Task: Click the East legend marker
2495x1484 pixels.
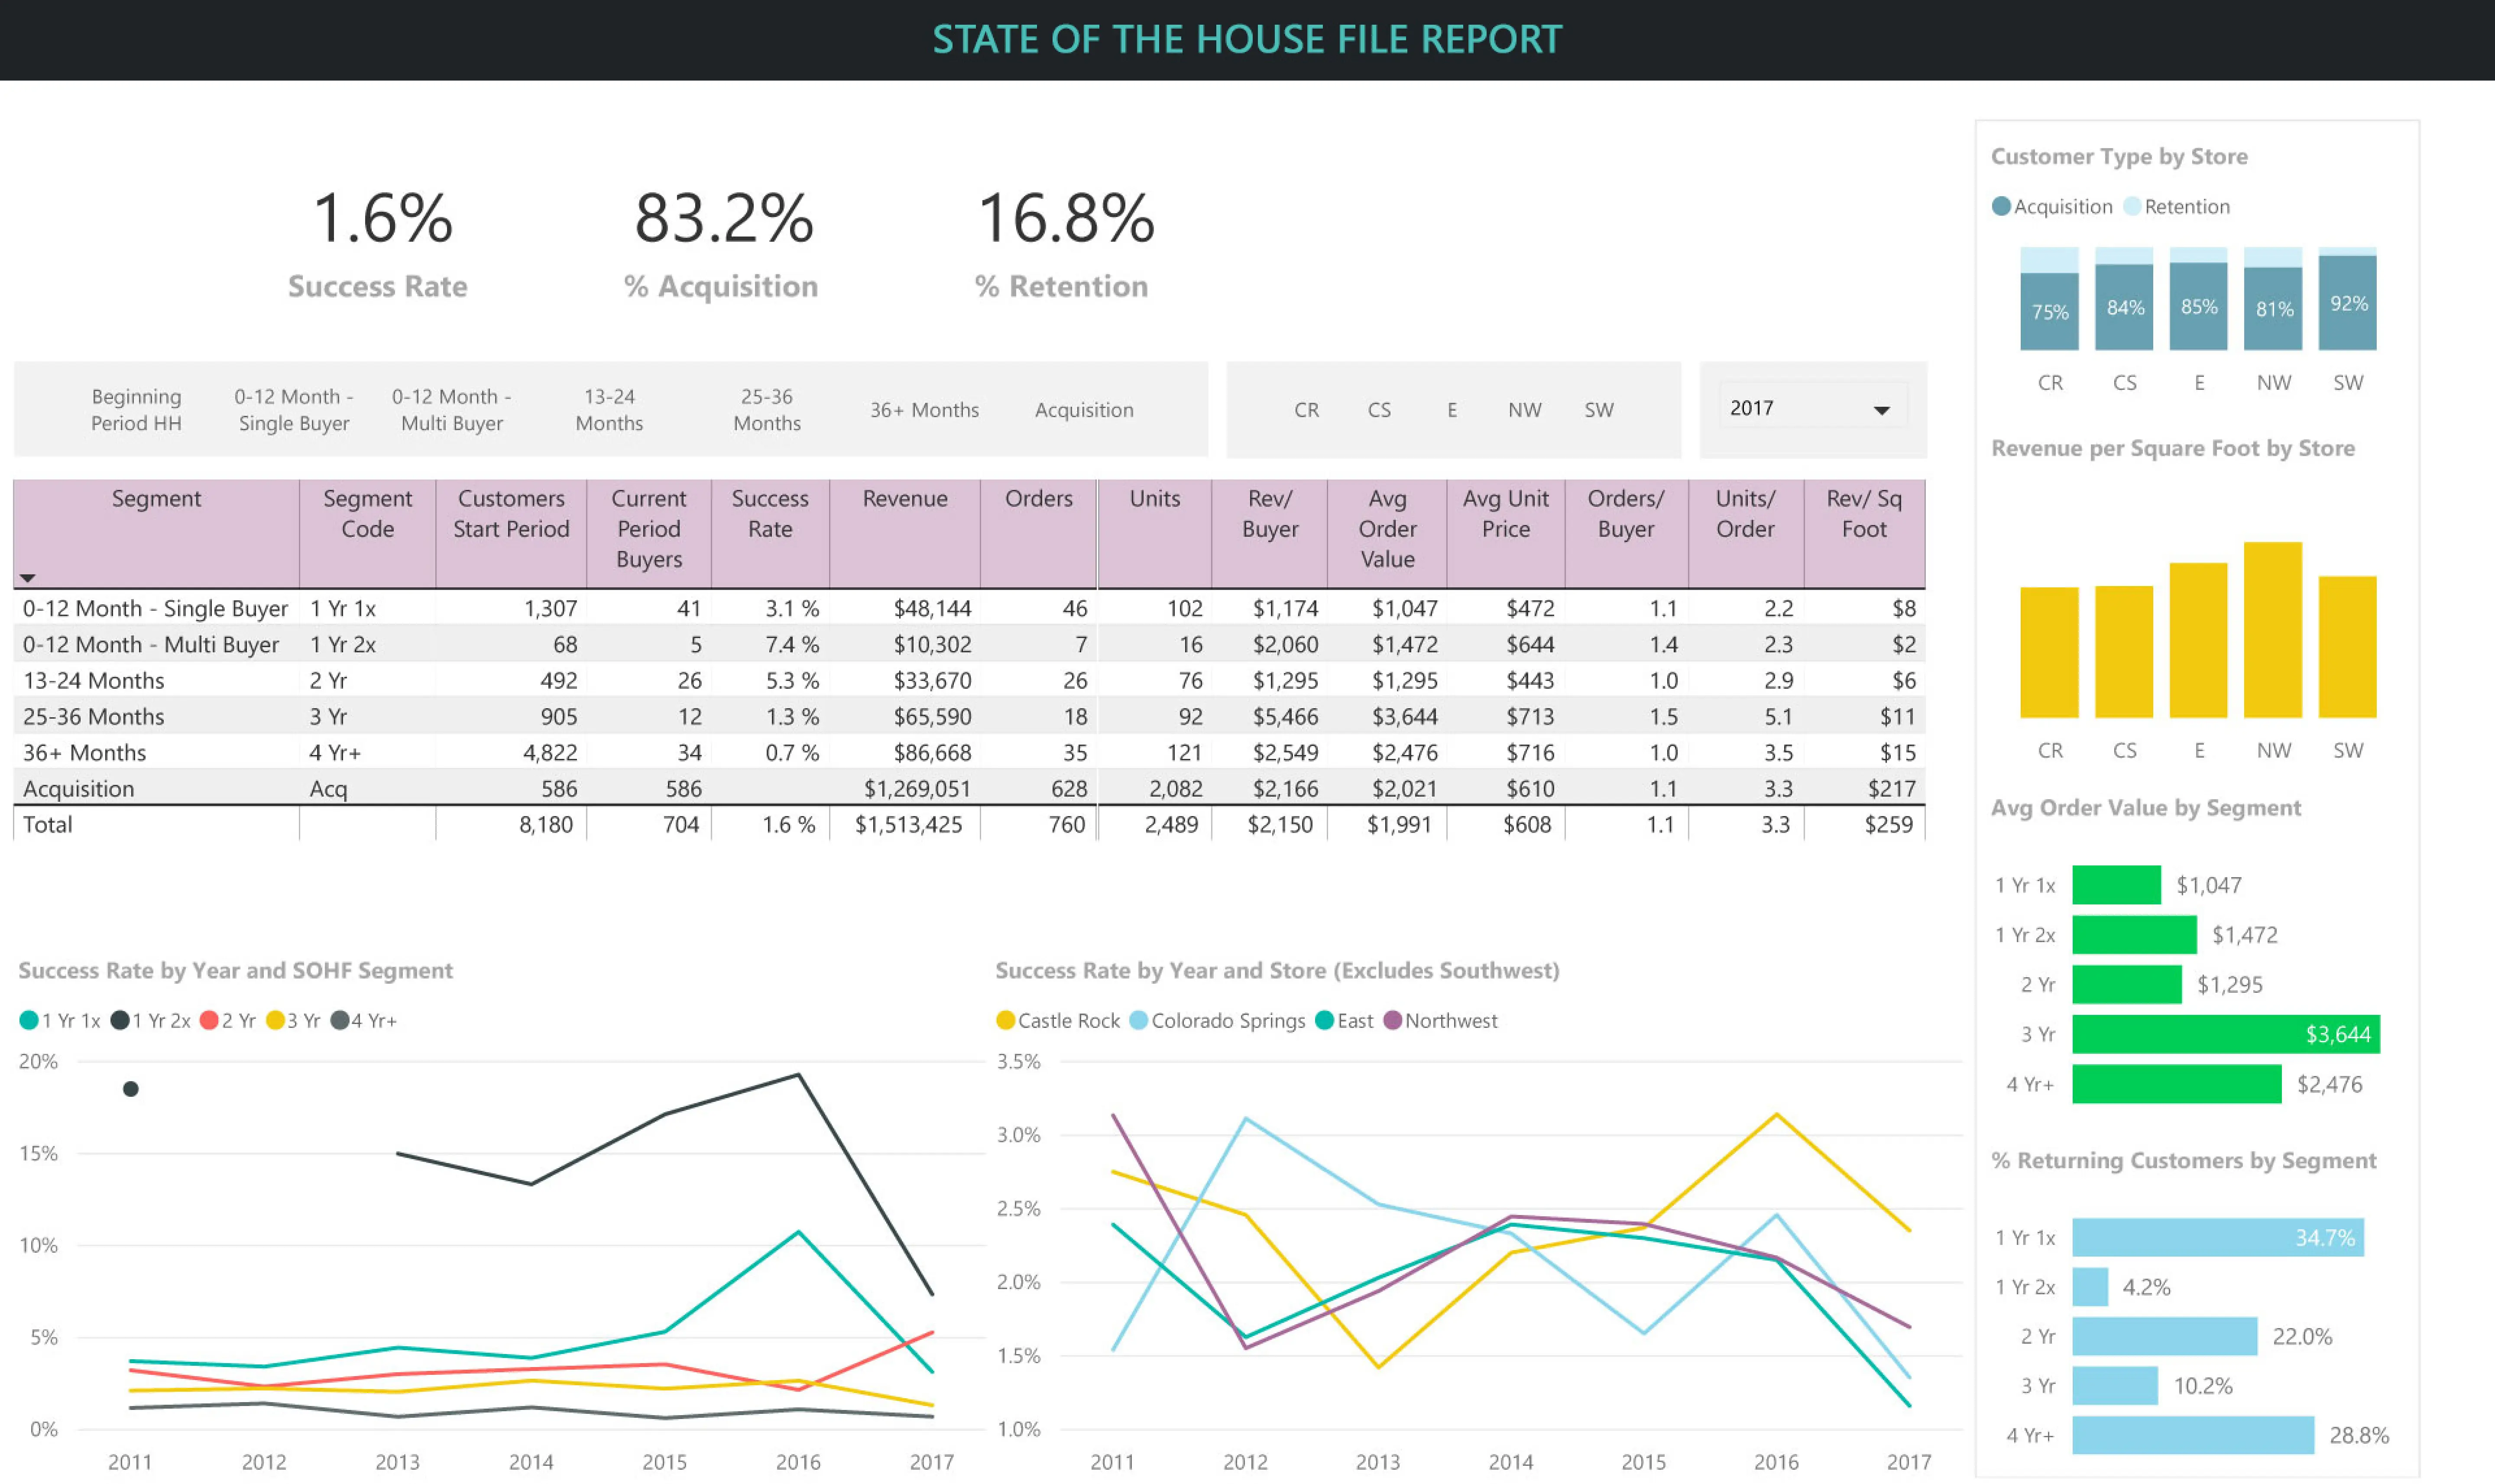Action: 1325,1020
